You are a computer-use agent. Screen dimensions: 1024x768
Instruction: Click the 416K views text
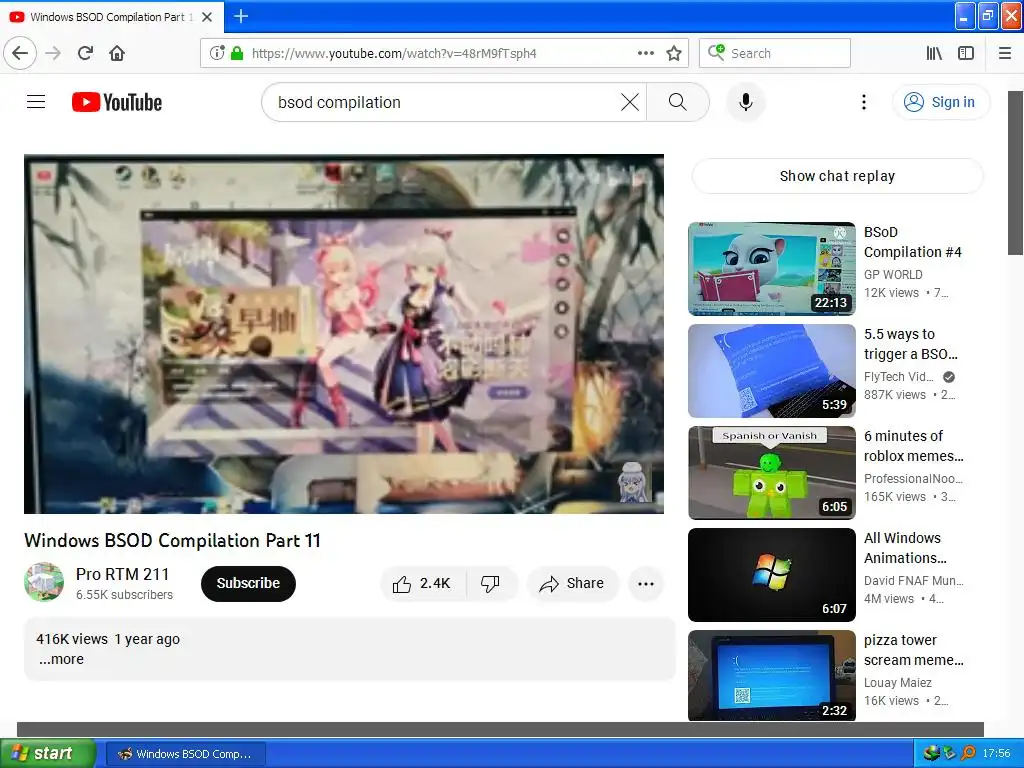[x=72, y=639]
